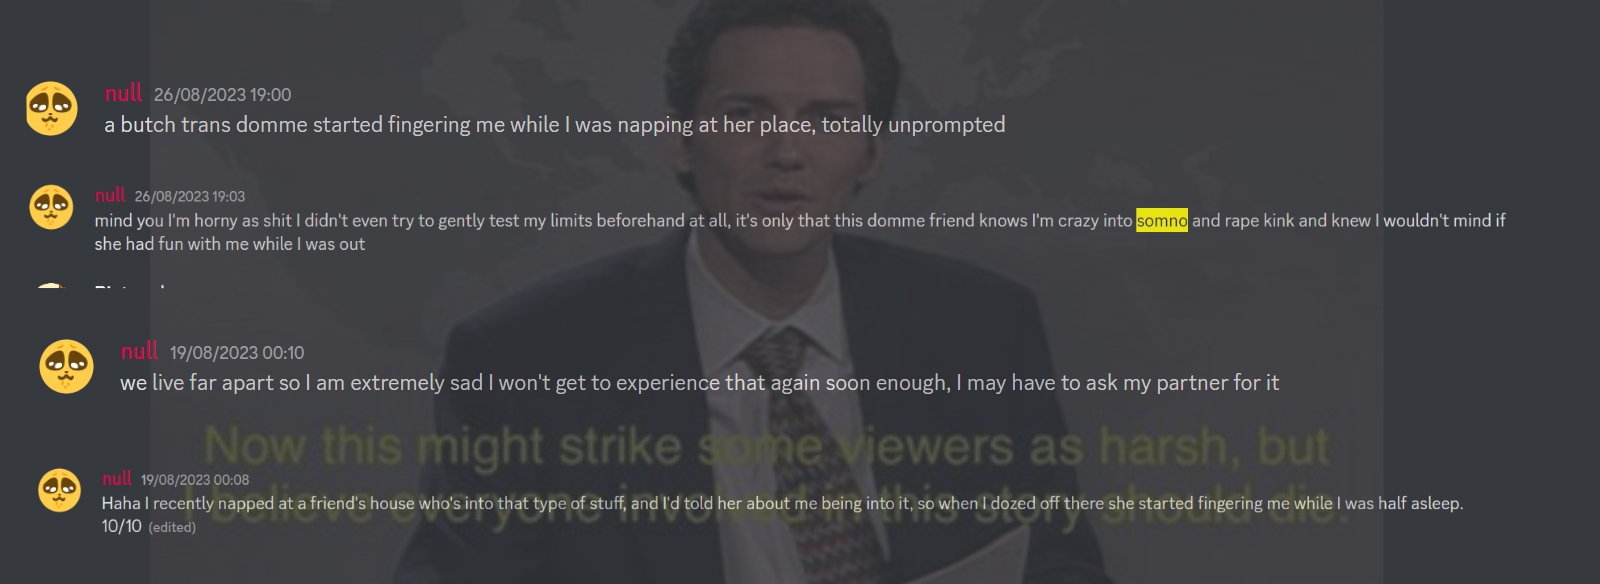
Task: Click the '10/10' line of text
Action: tap(122, 526)
